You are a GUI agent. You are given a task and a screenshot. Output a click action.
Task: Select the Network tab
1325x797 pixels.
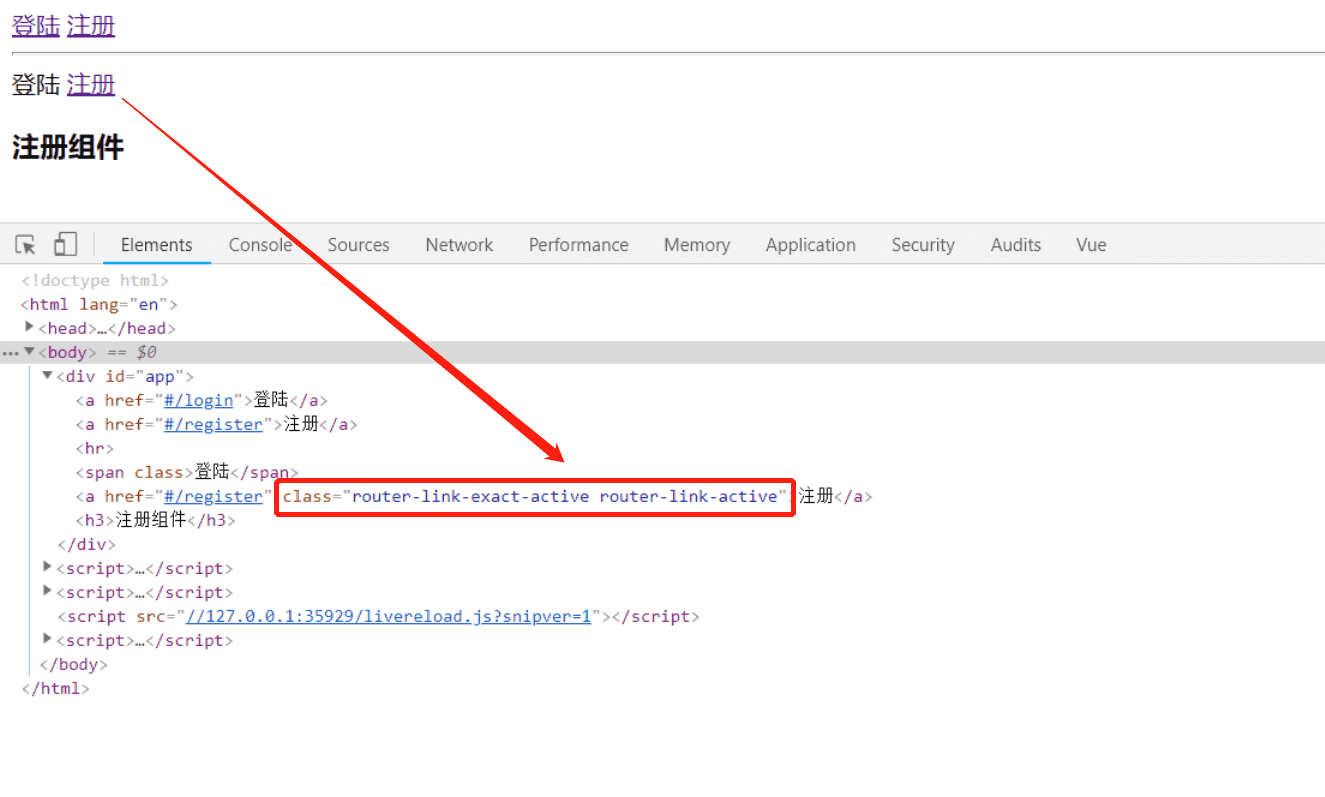pyautogui.click(x=459, y=245)
